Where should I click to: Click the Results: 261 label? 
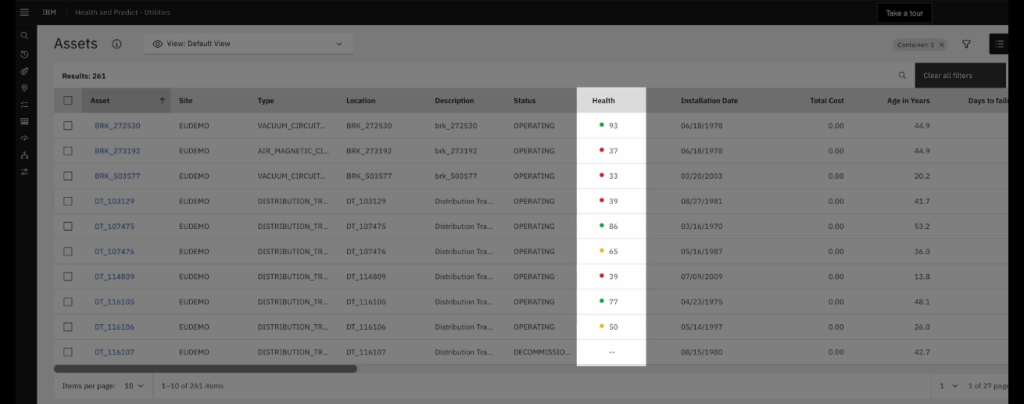coord(84,76)
